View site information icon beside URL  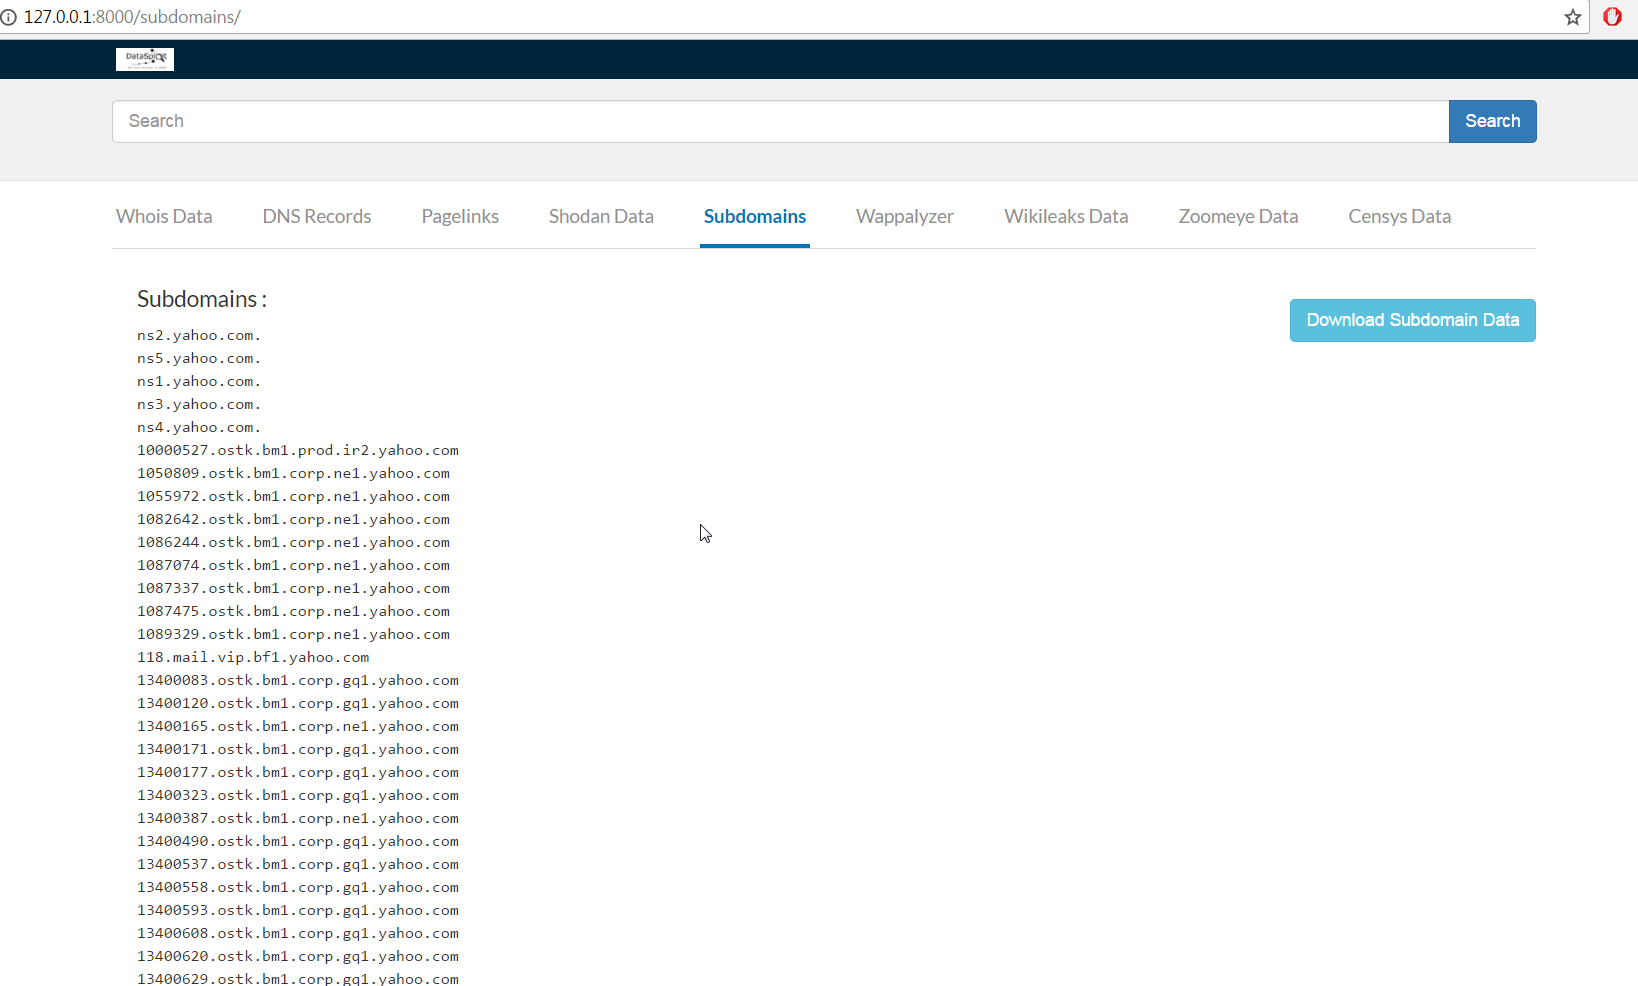(9, 17)
